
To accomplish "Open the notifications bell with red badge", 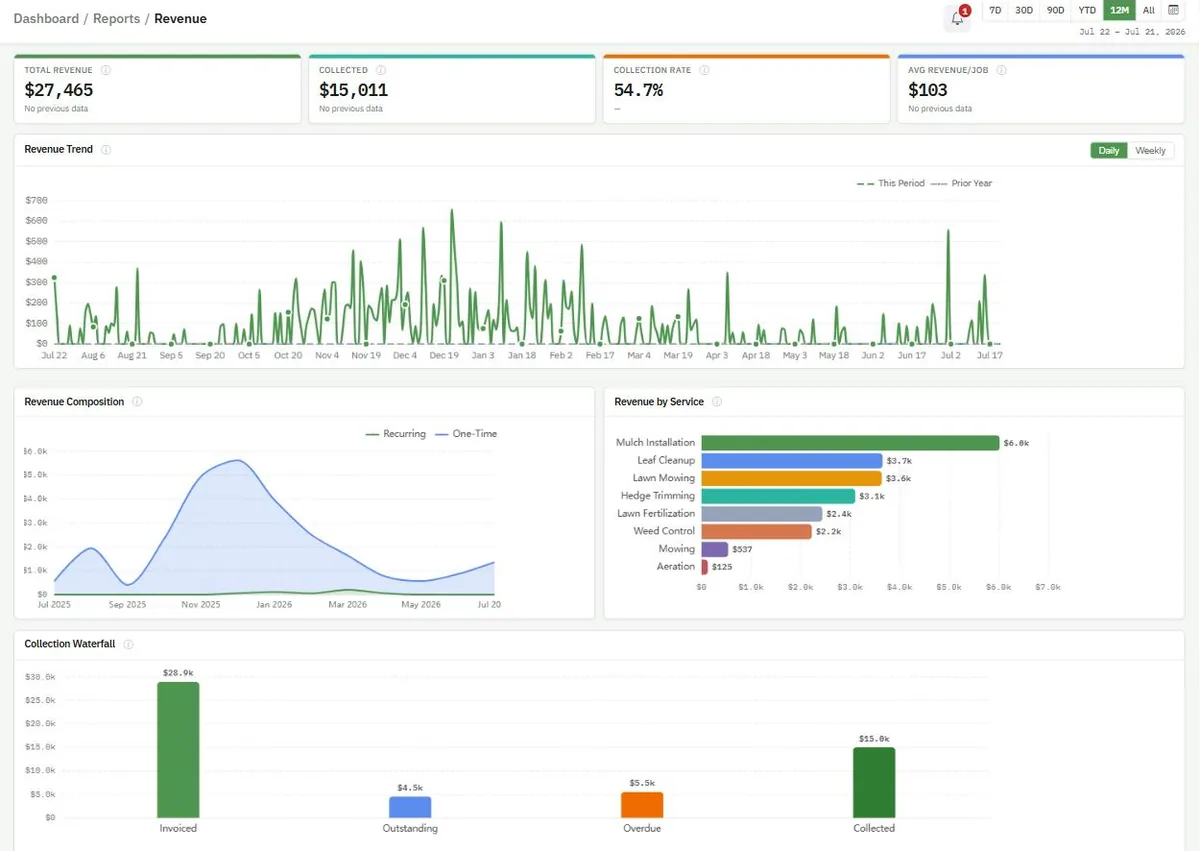I will pyautogui.click(x=958, y=18).
